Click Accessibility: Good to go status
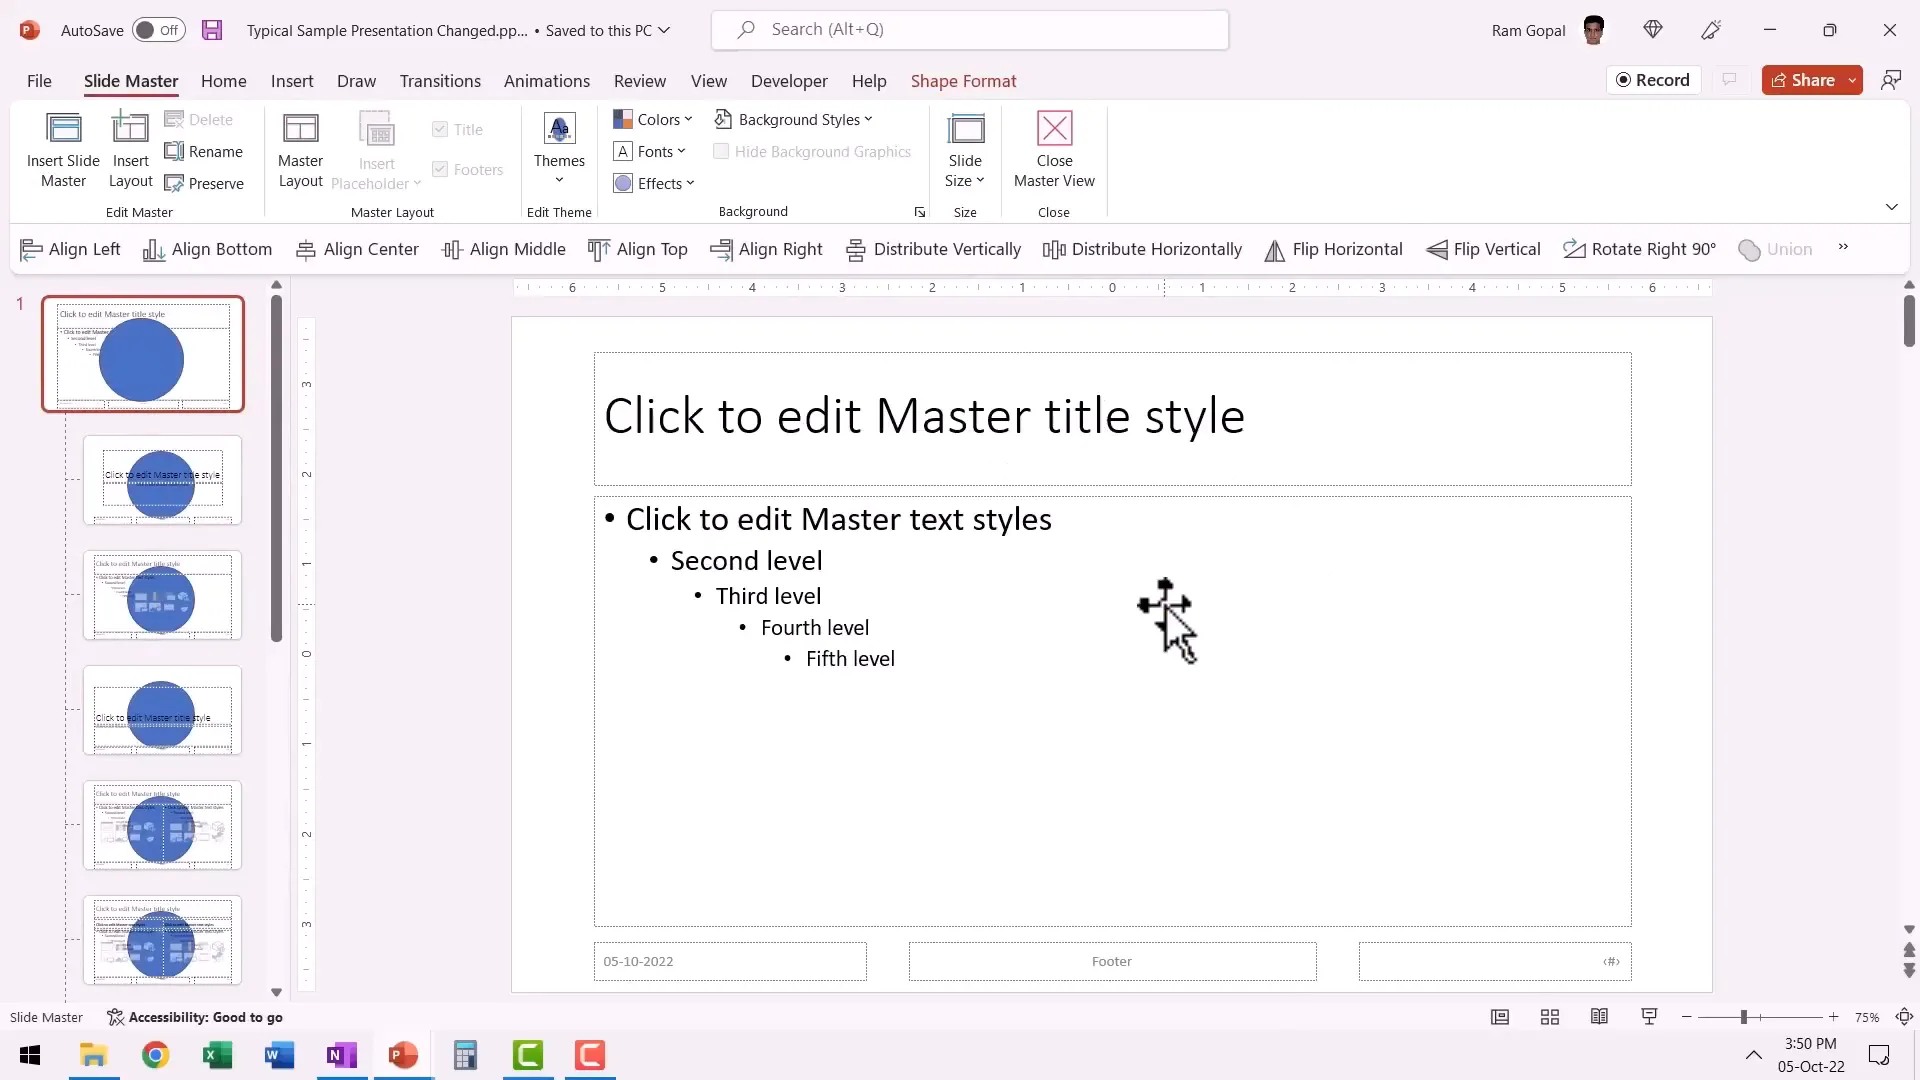The width and height of the screenshot is (1920, 1080). point(195,1017)
